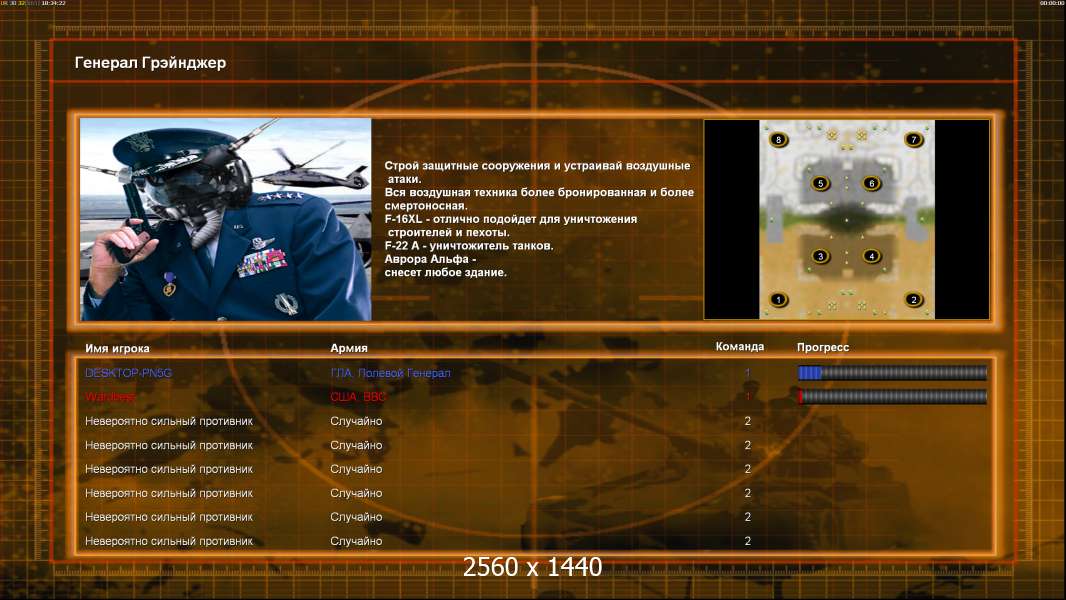This screenshot has width=1066, height=600.
Task: Click the 'F-16XL - отлично подойдет' line
Action: [x=511, y=219]
